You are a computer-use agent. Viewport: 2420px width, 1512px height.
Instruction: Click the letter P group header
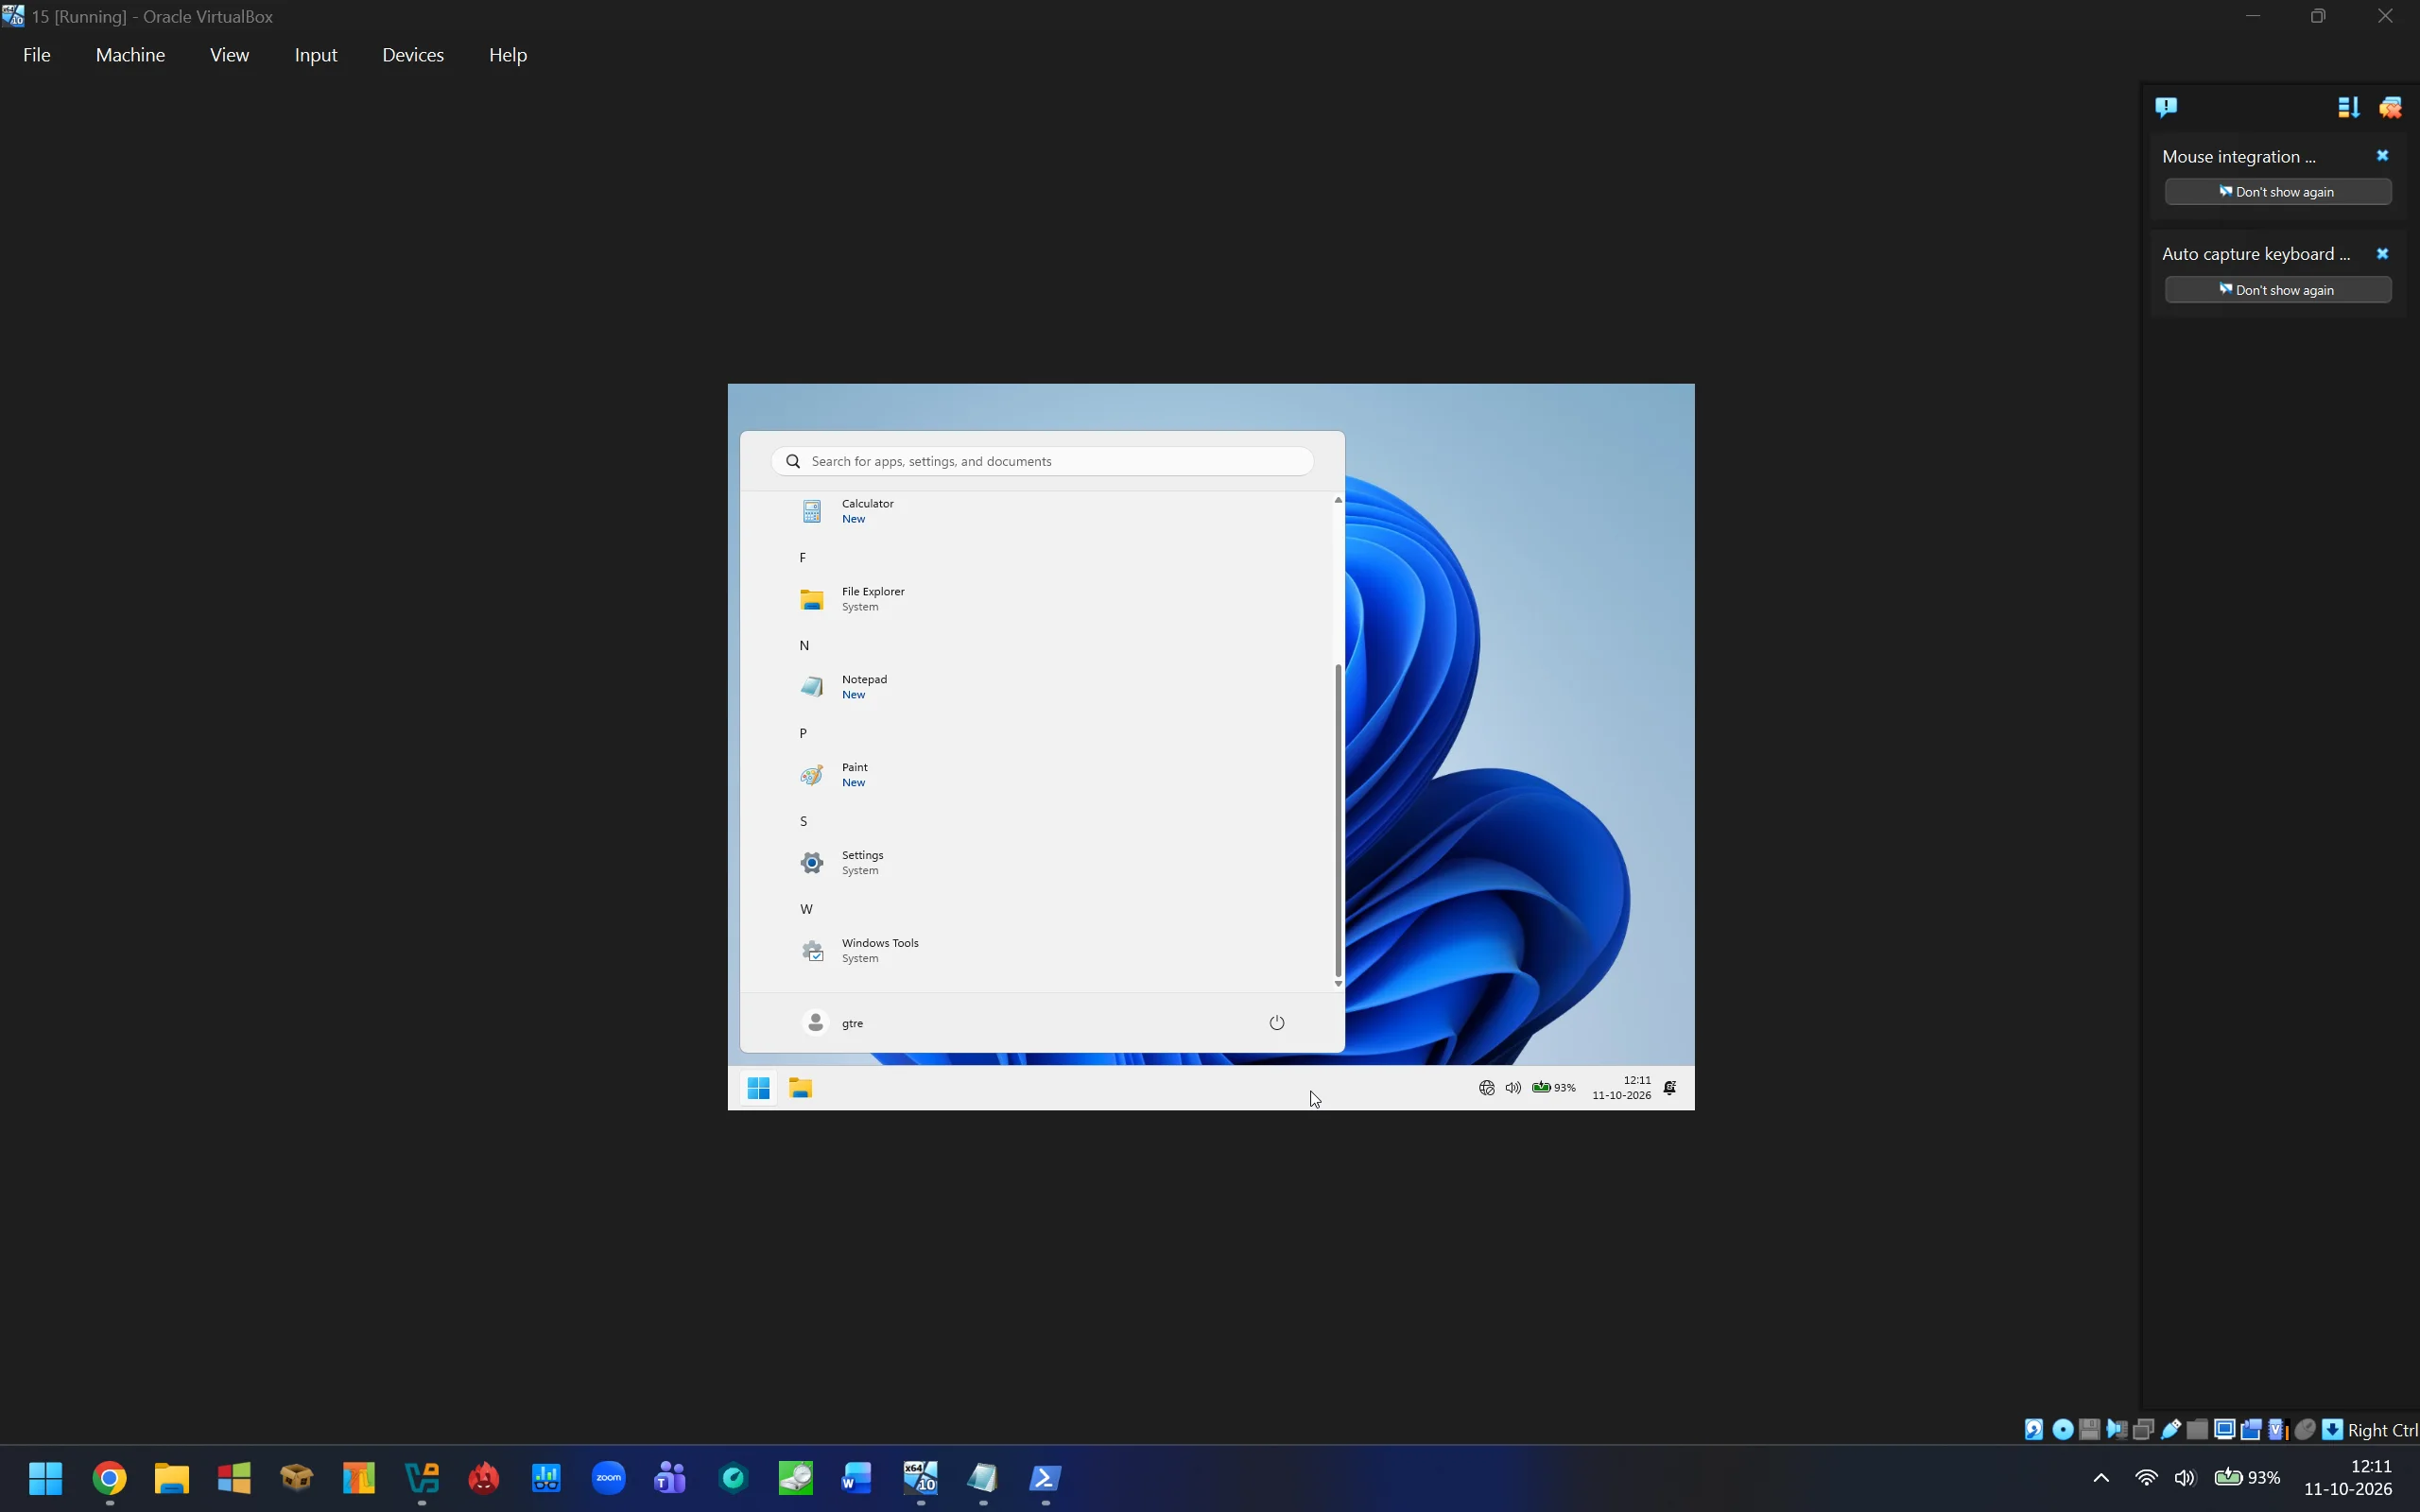[802, 734]
